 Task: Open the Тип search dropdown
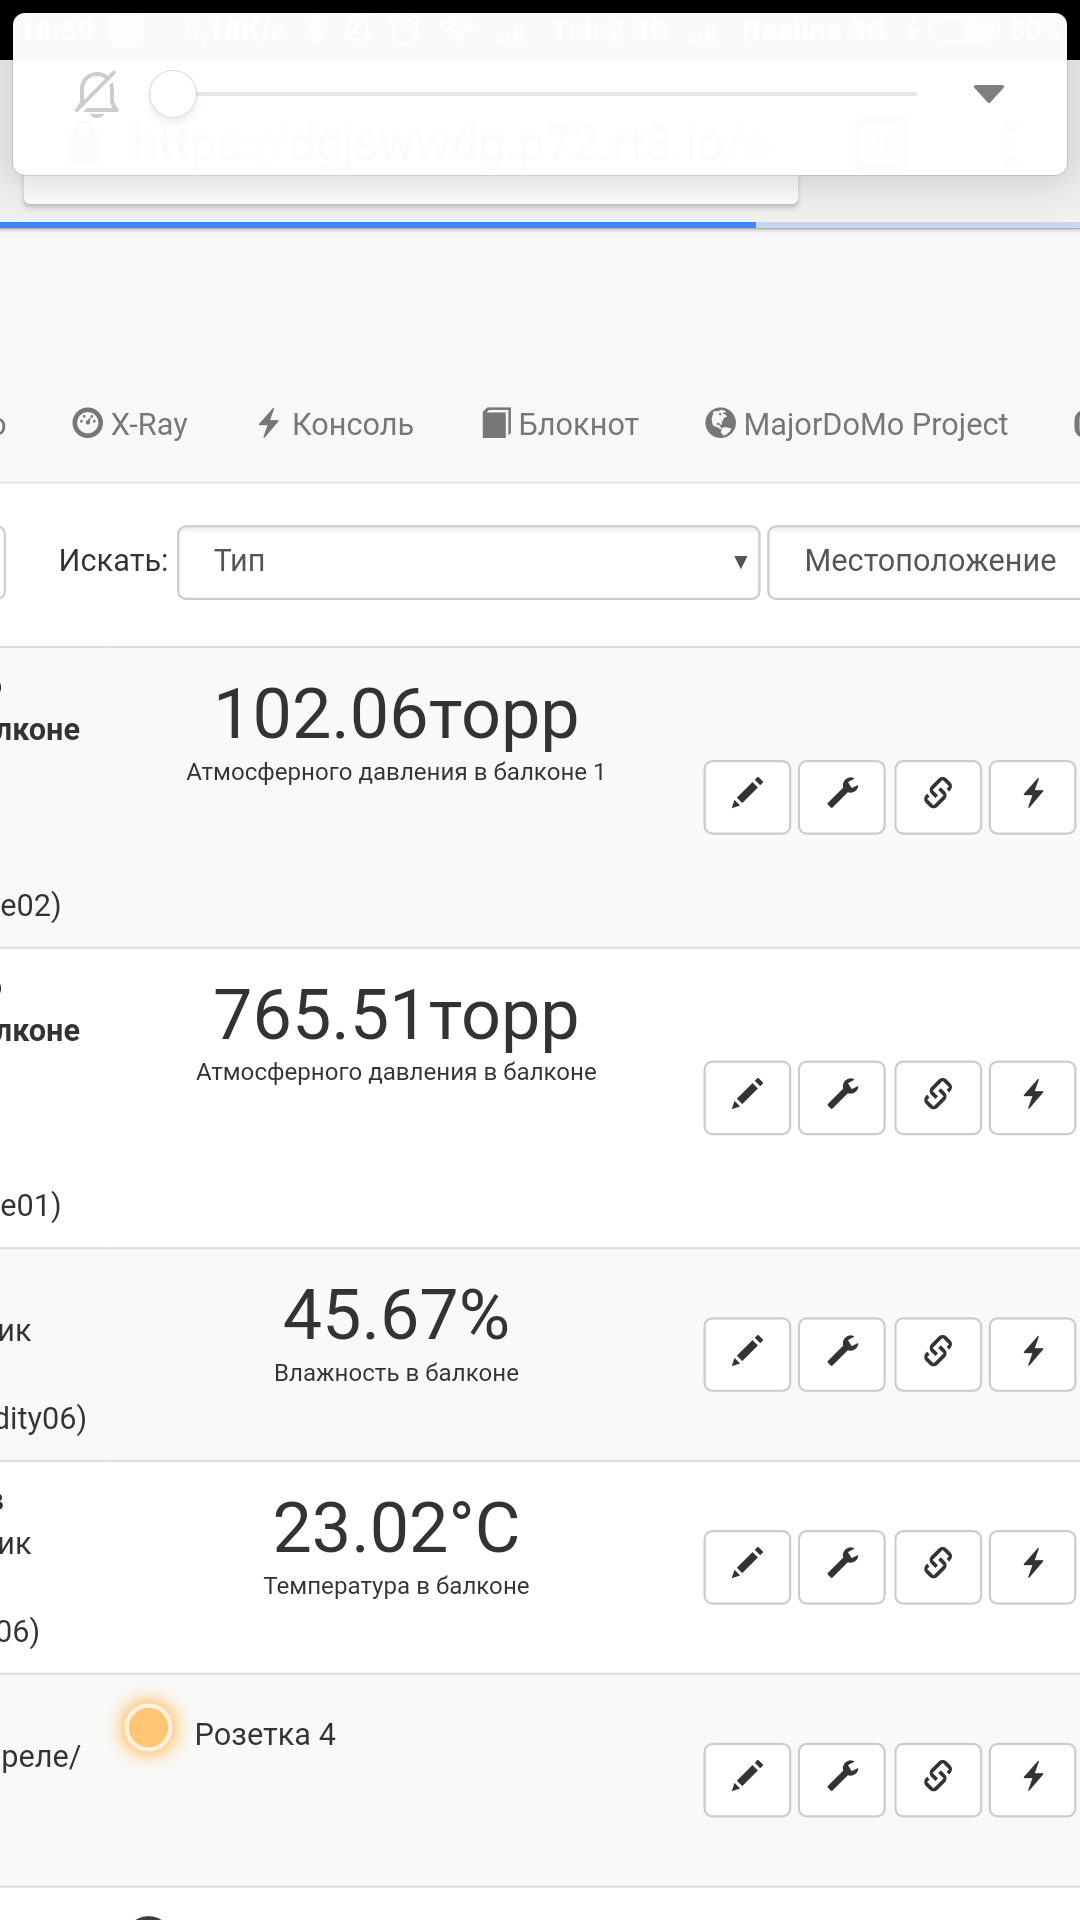pyautogui.click(x=468, y=562)
